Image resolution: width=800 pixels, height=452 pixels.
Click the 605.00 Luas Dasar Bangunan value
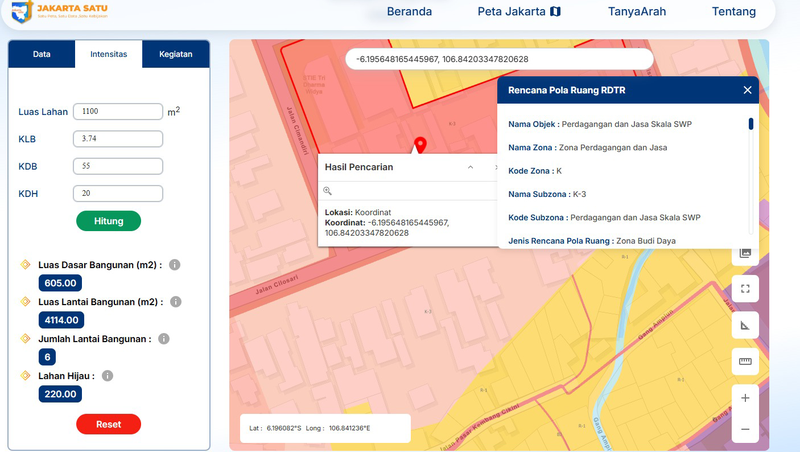click(60, 283)
